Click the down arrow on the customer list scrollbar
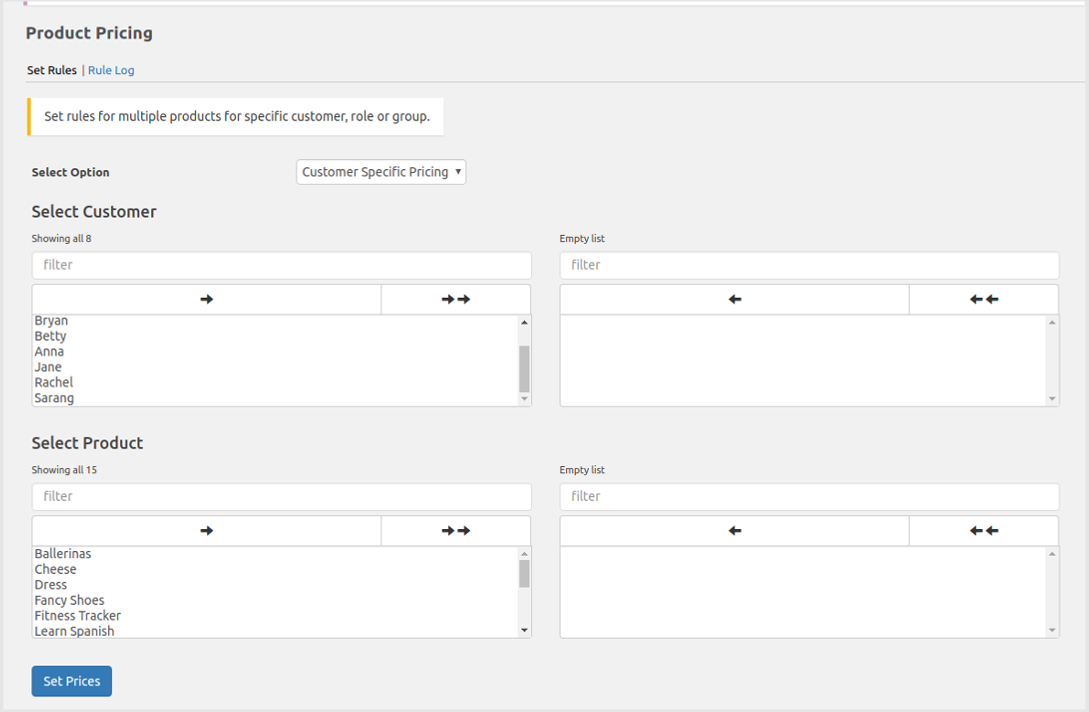 (x=523, y=399)
